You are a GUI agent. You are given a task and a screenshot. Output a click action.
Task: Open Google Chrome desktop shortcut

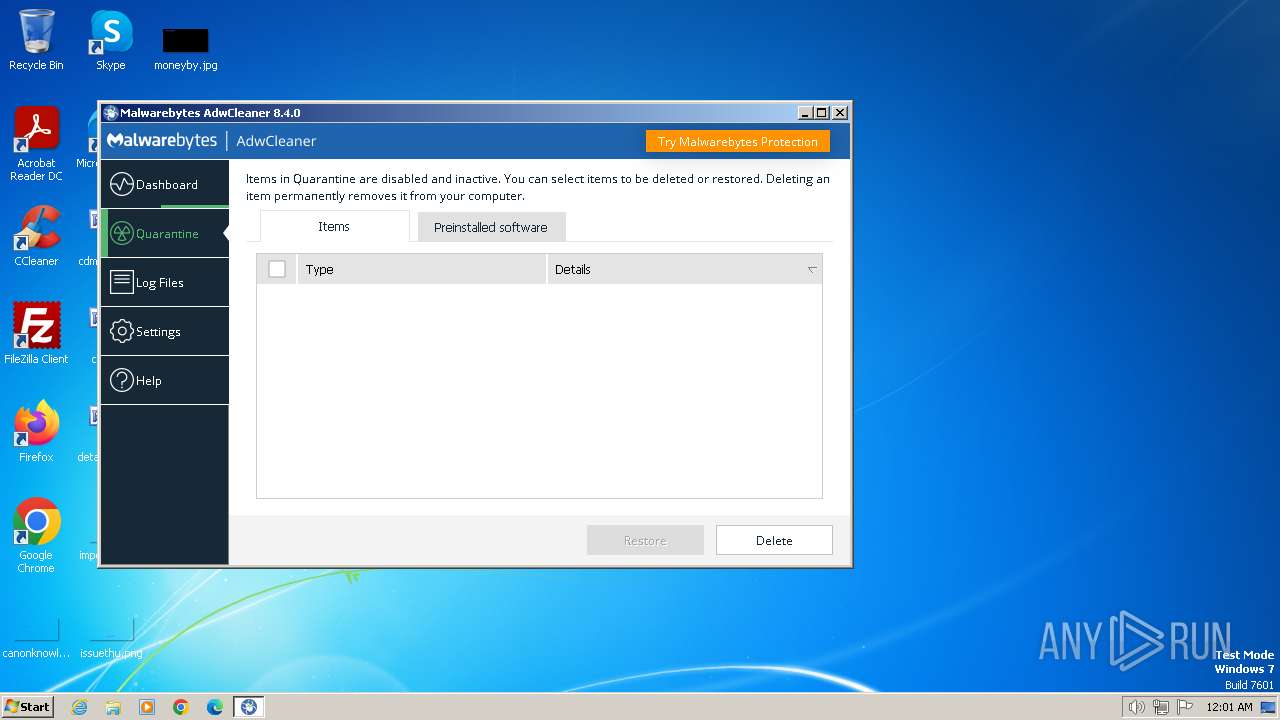[37, 535]
